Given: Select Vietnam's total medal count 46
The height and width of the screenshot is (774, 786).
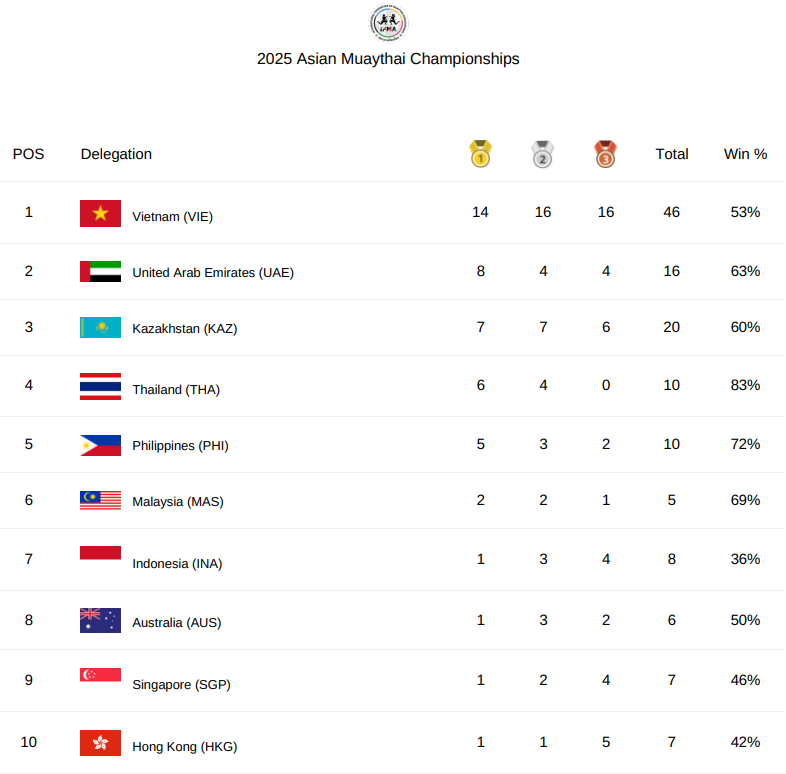Looking at the screenshot, I should [672, 212].
